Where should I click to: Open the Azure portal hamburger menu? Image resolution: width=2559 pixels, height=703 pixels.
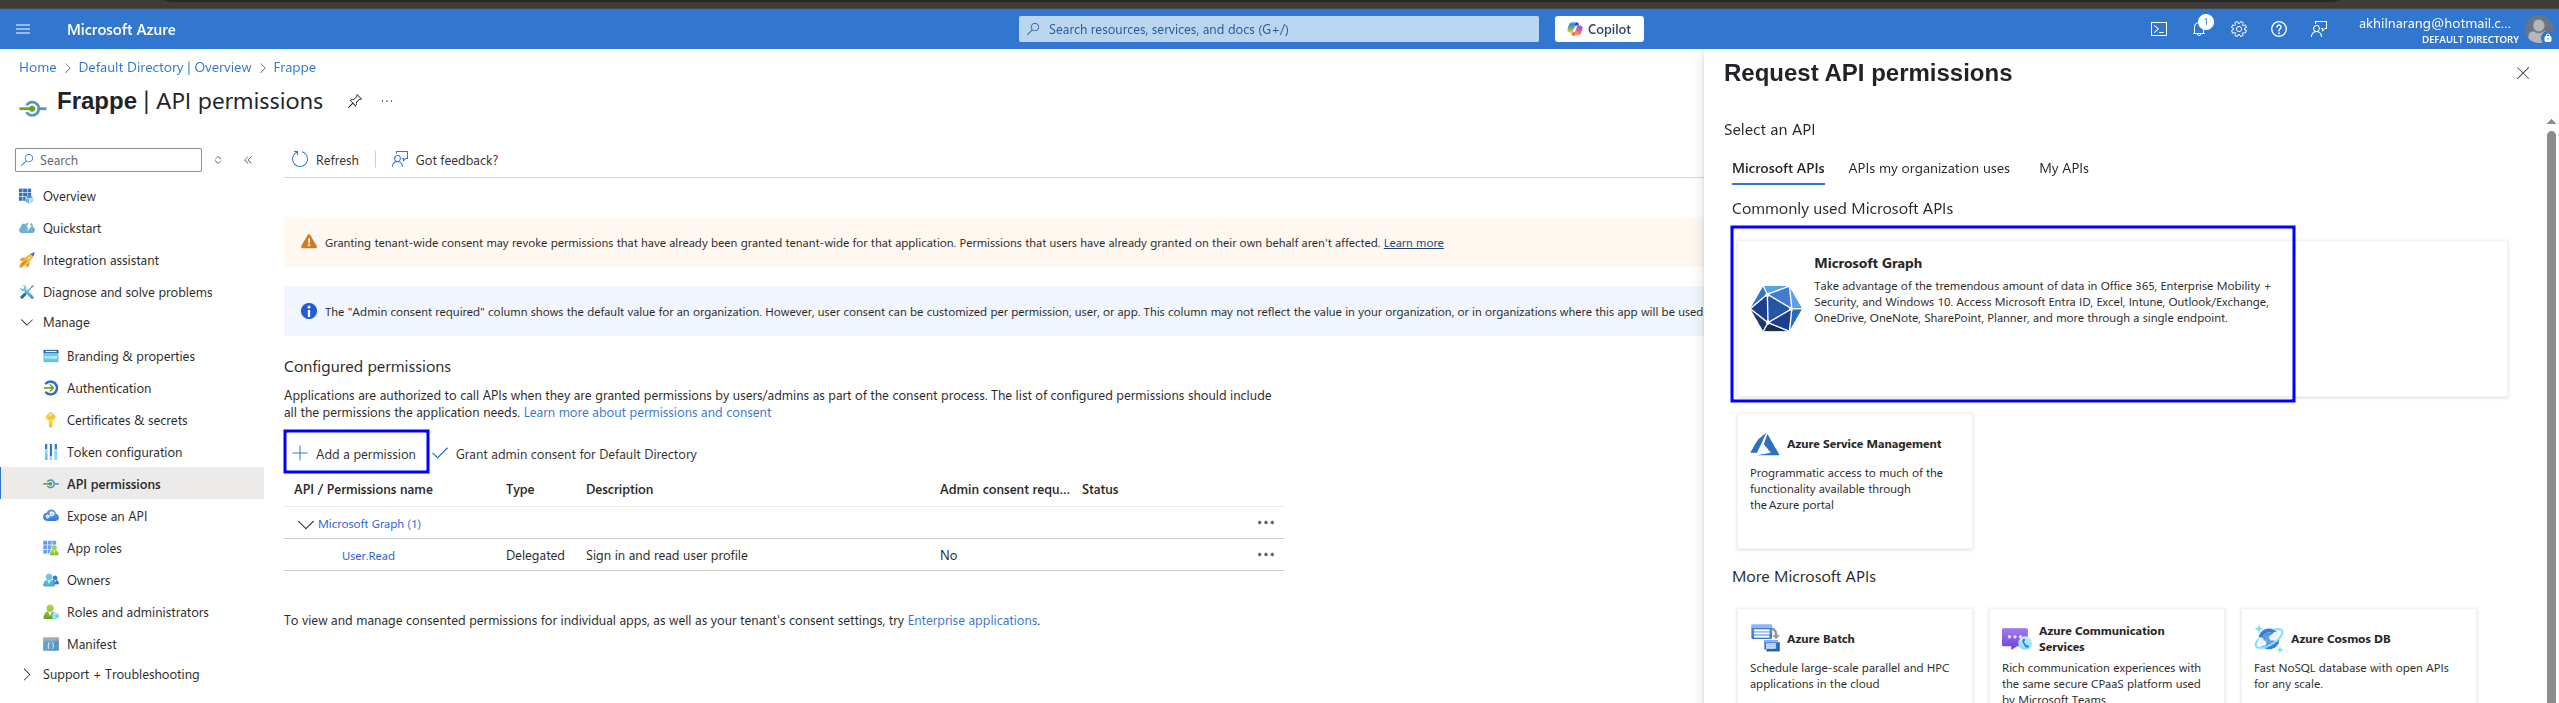click(x=23, y=29)
